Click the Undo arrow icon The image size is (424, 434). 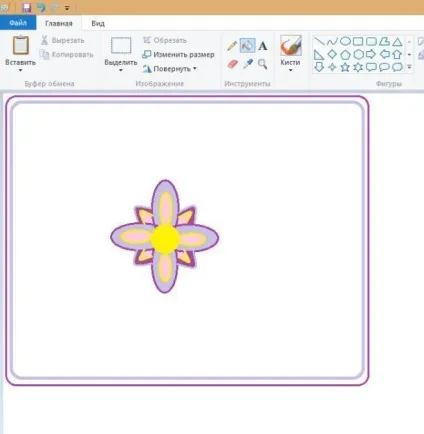coord(41,7)
